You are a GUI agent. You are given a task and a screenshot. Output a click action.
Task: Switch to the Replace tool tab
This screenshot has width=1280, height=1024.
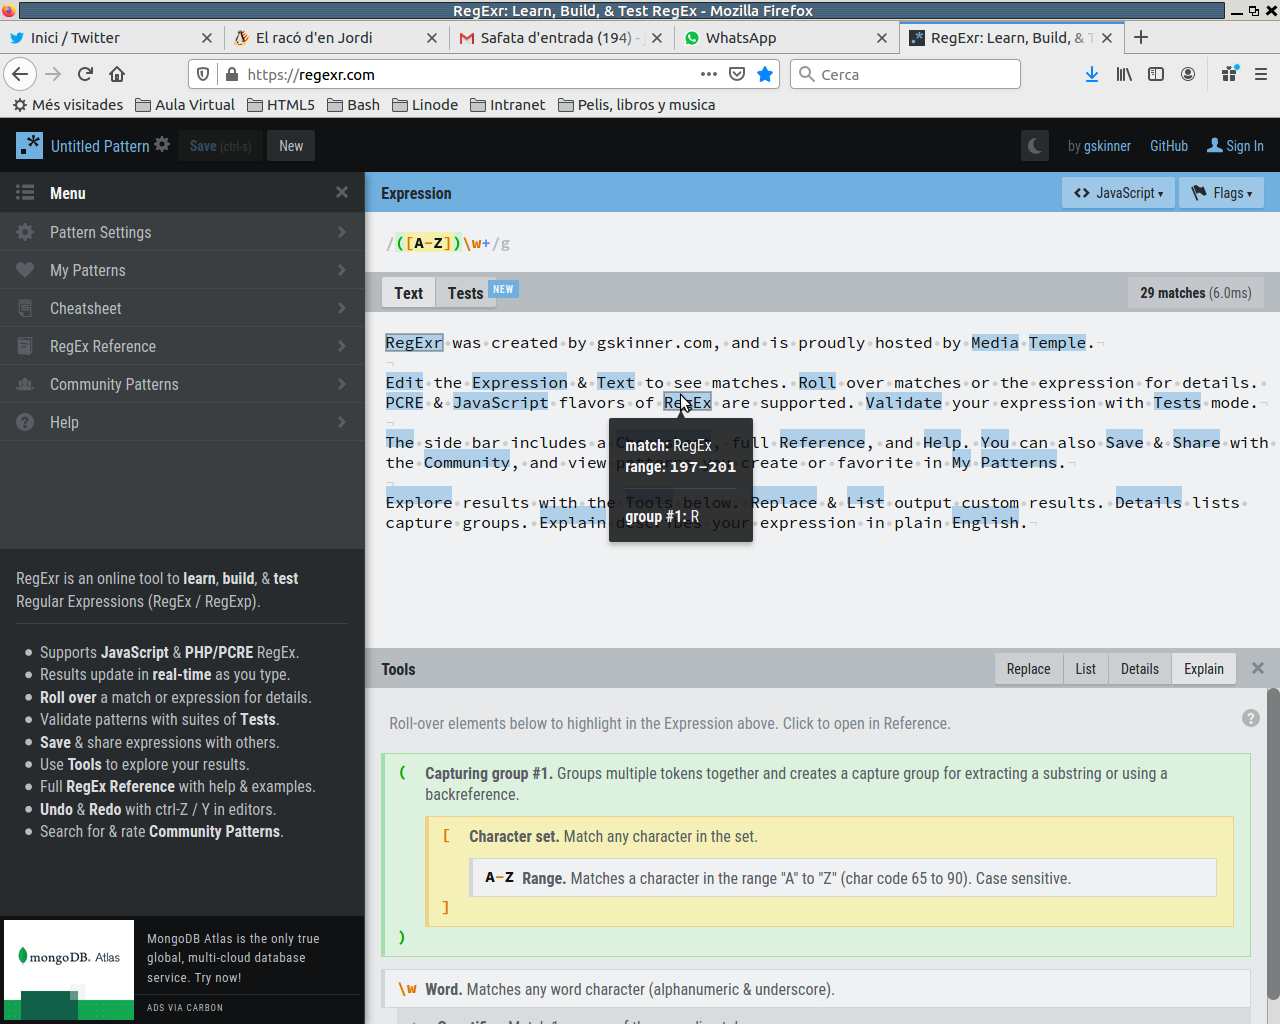point(1028,669)
